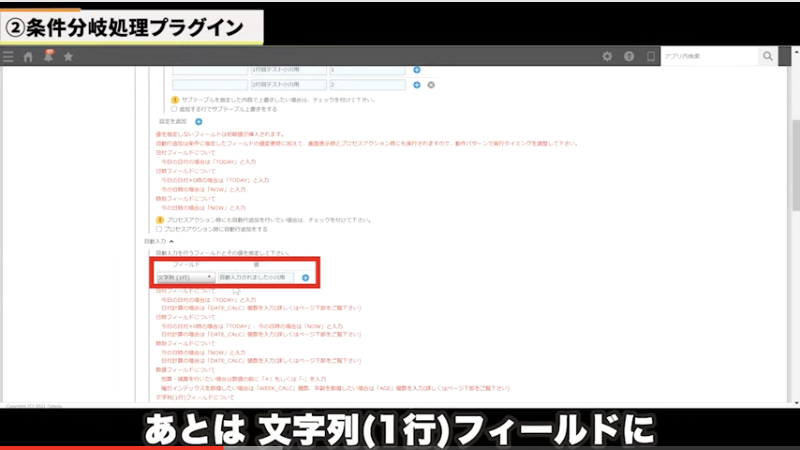
Task: Go to the kintone home icon
Action: click(28, 57)
